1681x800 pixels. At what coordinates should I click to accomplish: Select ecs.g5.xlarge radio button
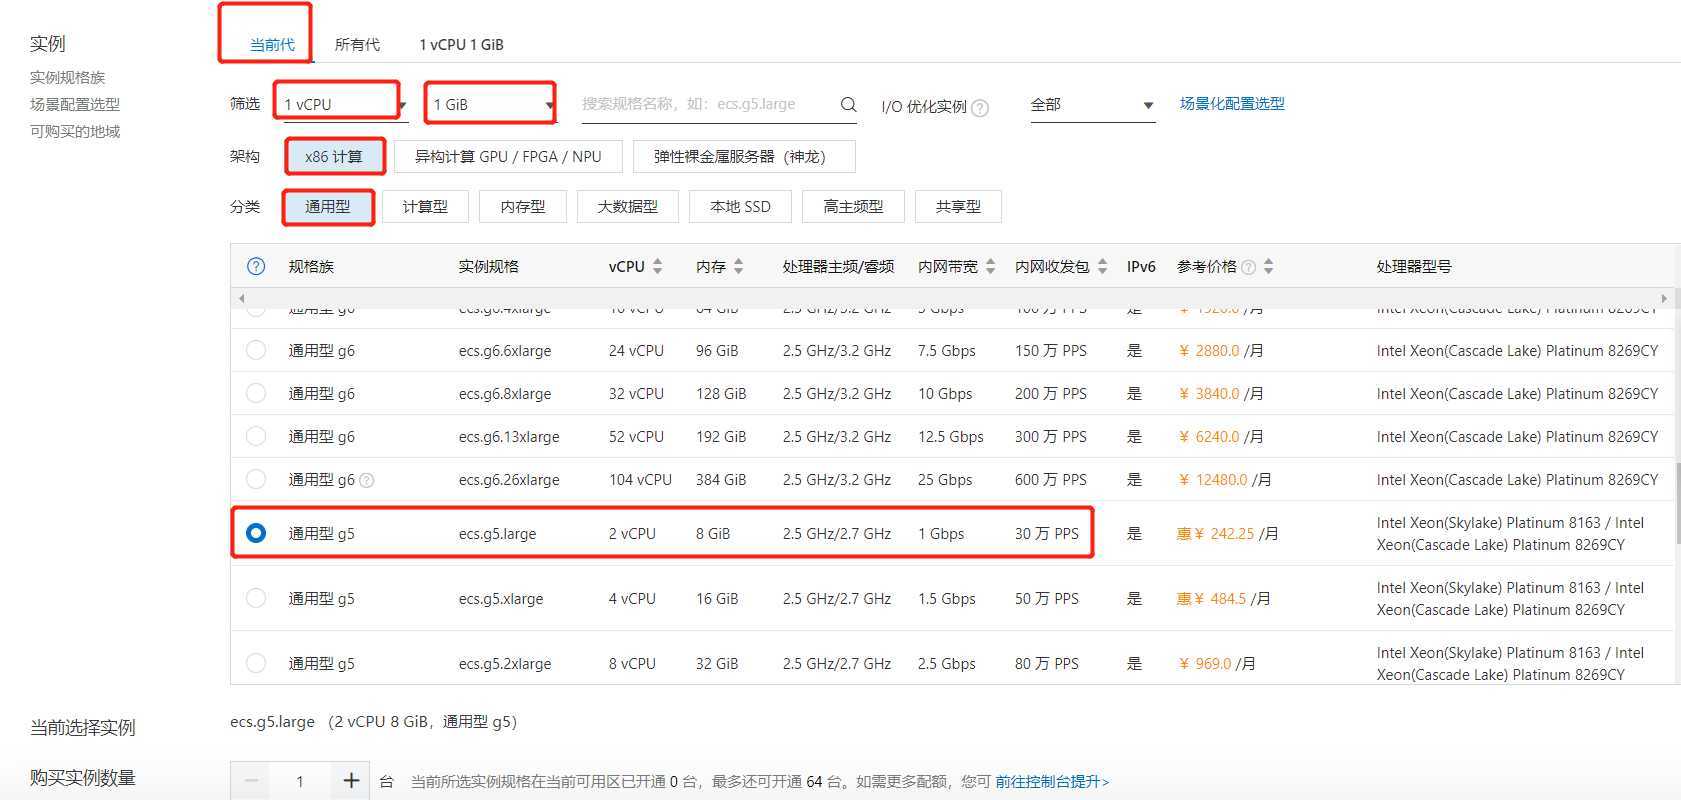tap(256, 598)
